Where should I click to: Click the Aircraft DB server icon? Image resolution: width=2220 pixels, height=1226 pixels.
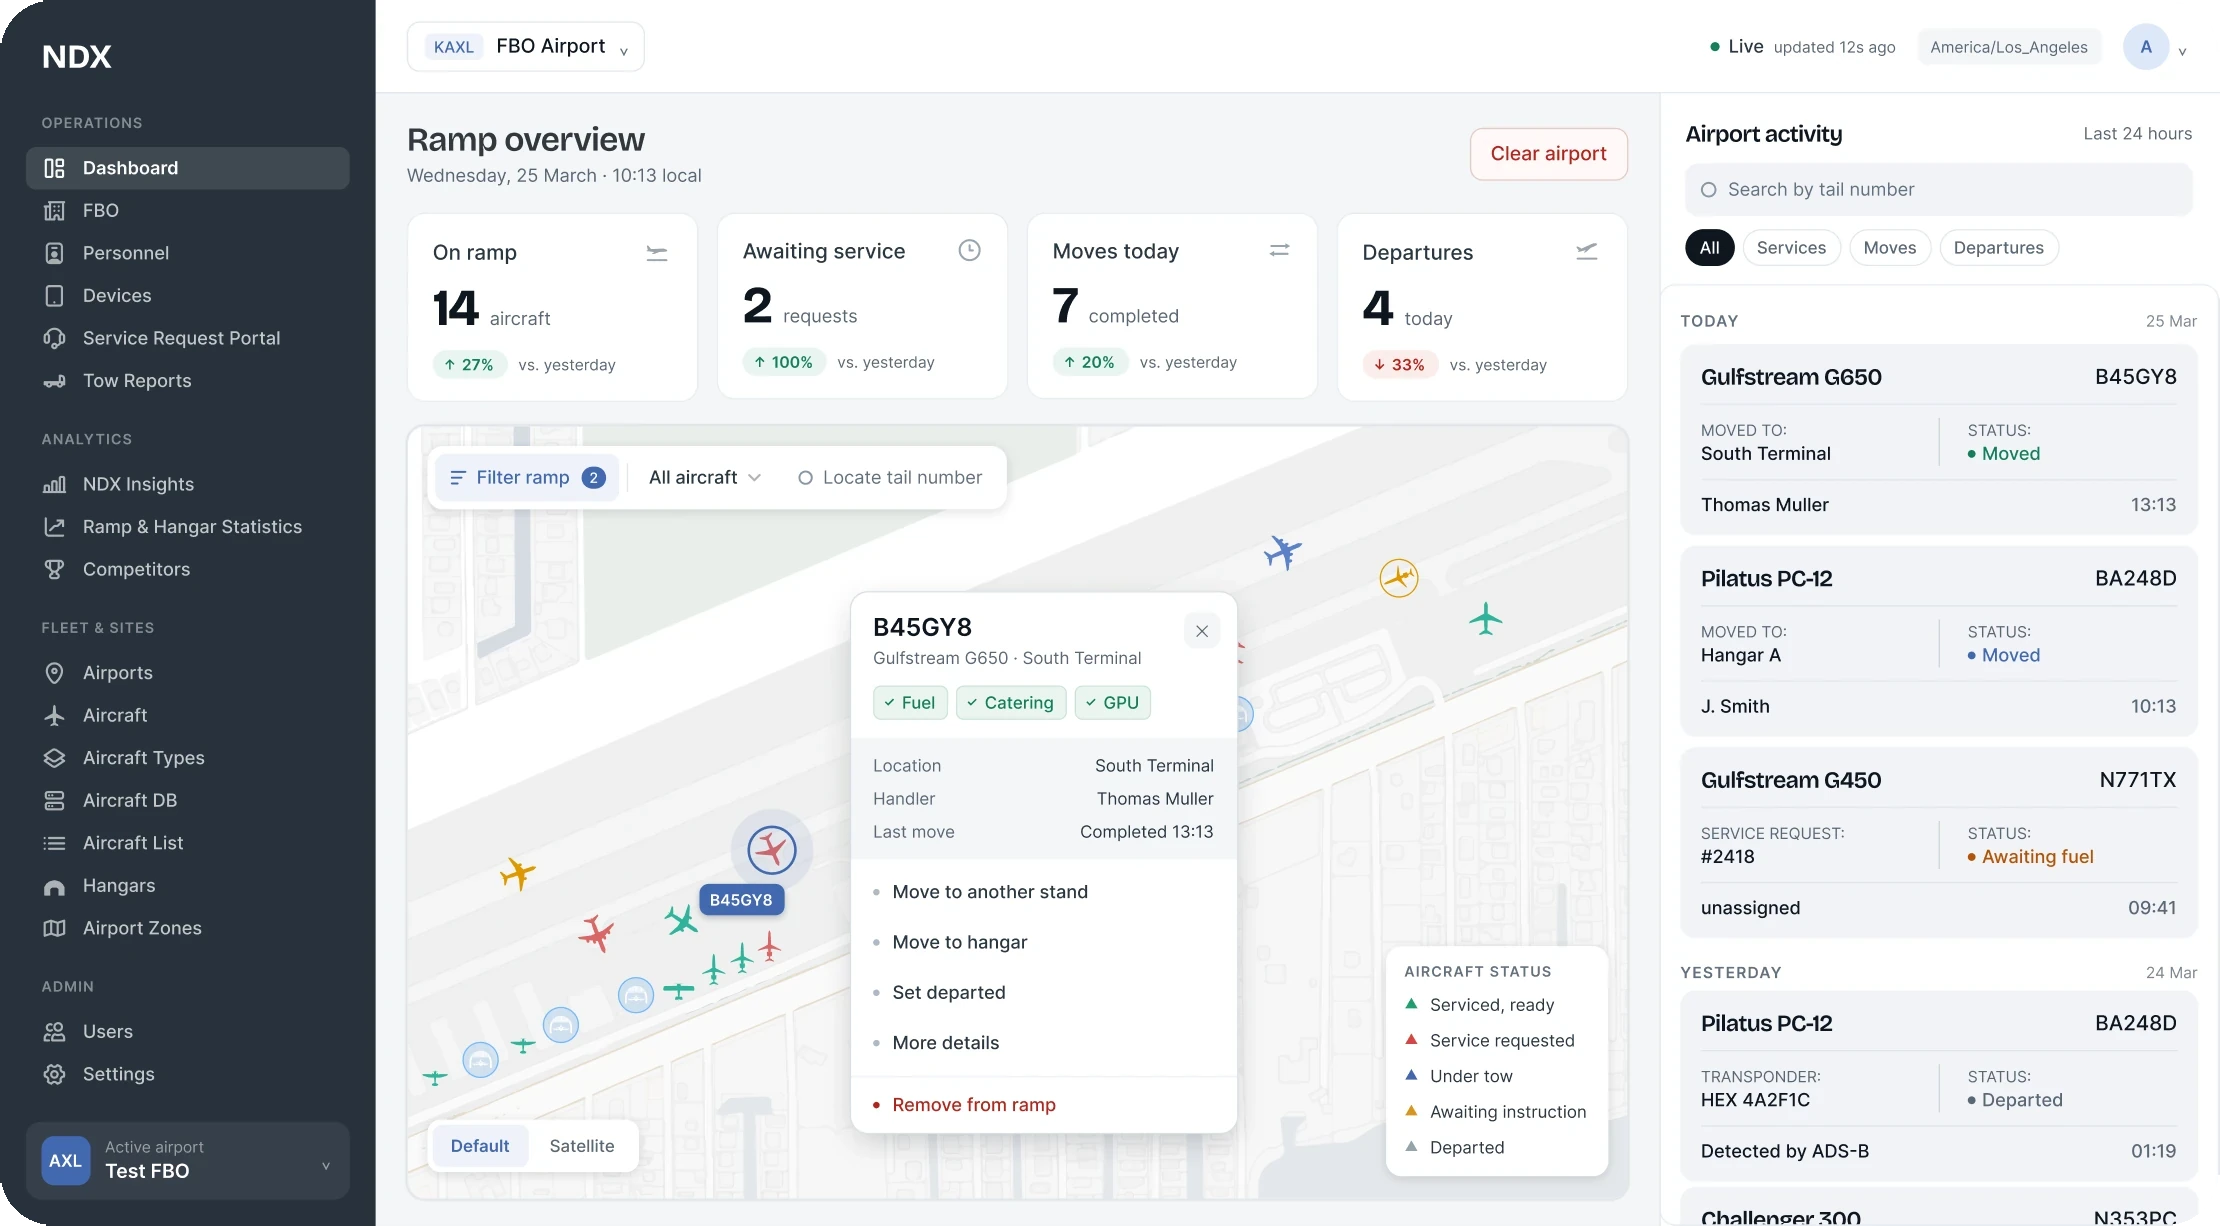click(x=55, y=801)
